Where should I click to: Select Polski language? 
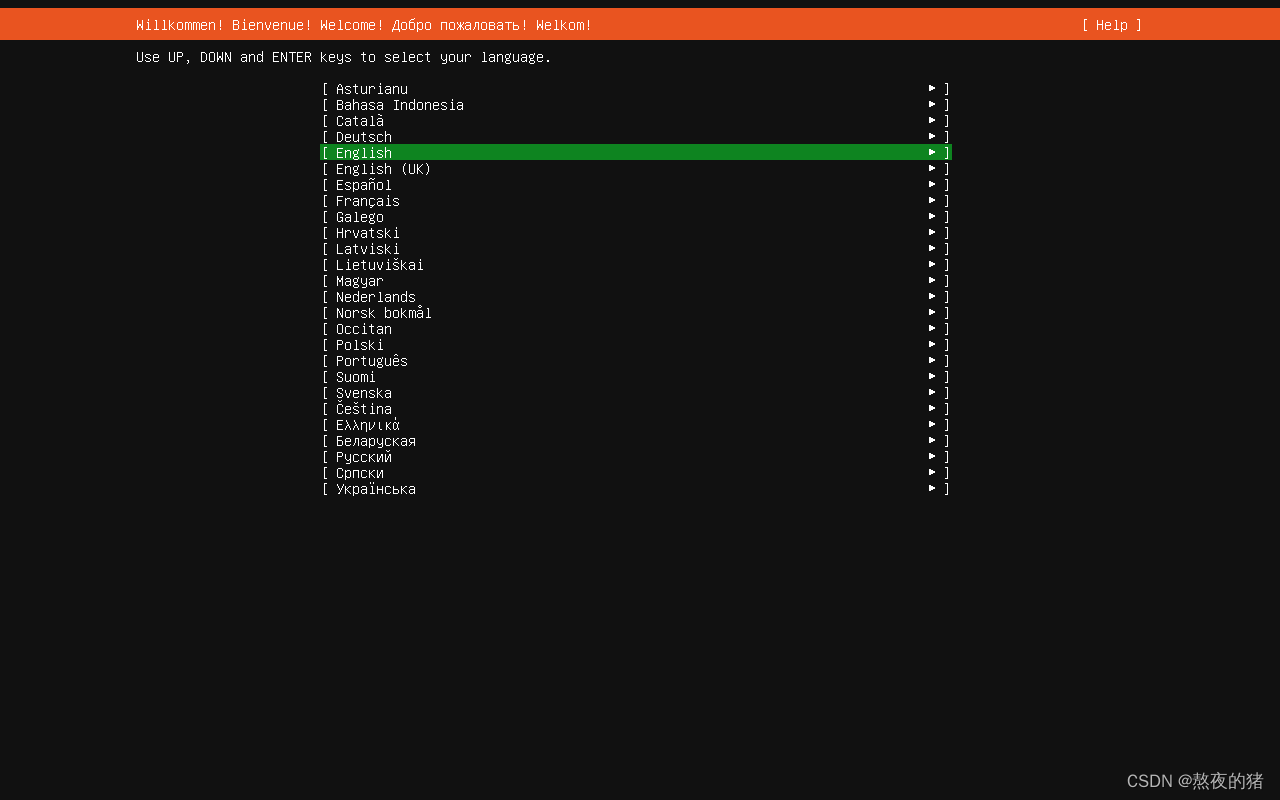(636, 344)
